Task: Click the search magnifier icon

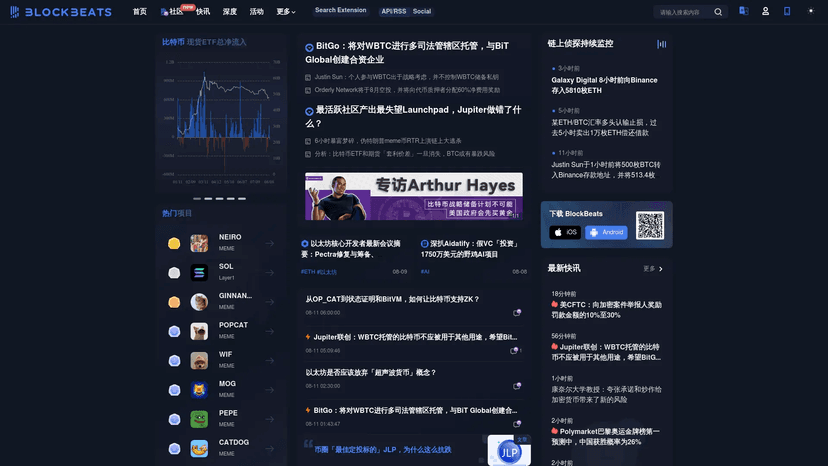Action: [x=718, y=12]
